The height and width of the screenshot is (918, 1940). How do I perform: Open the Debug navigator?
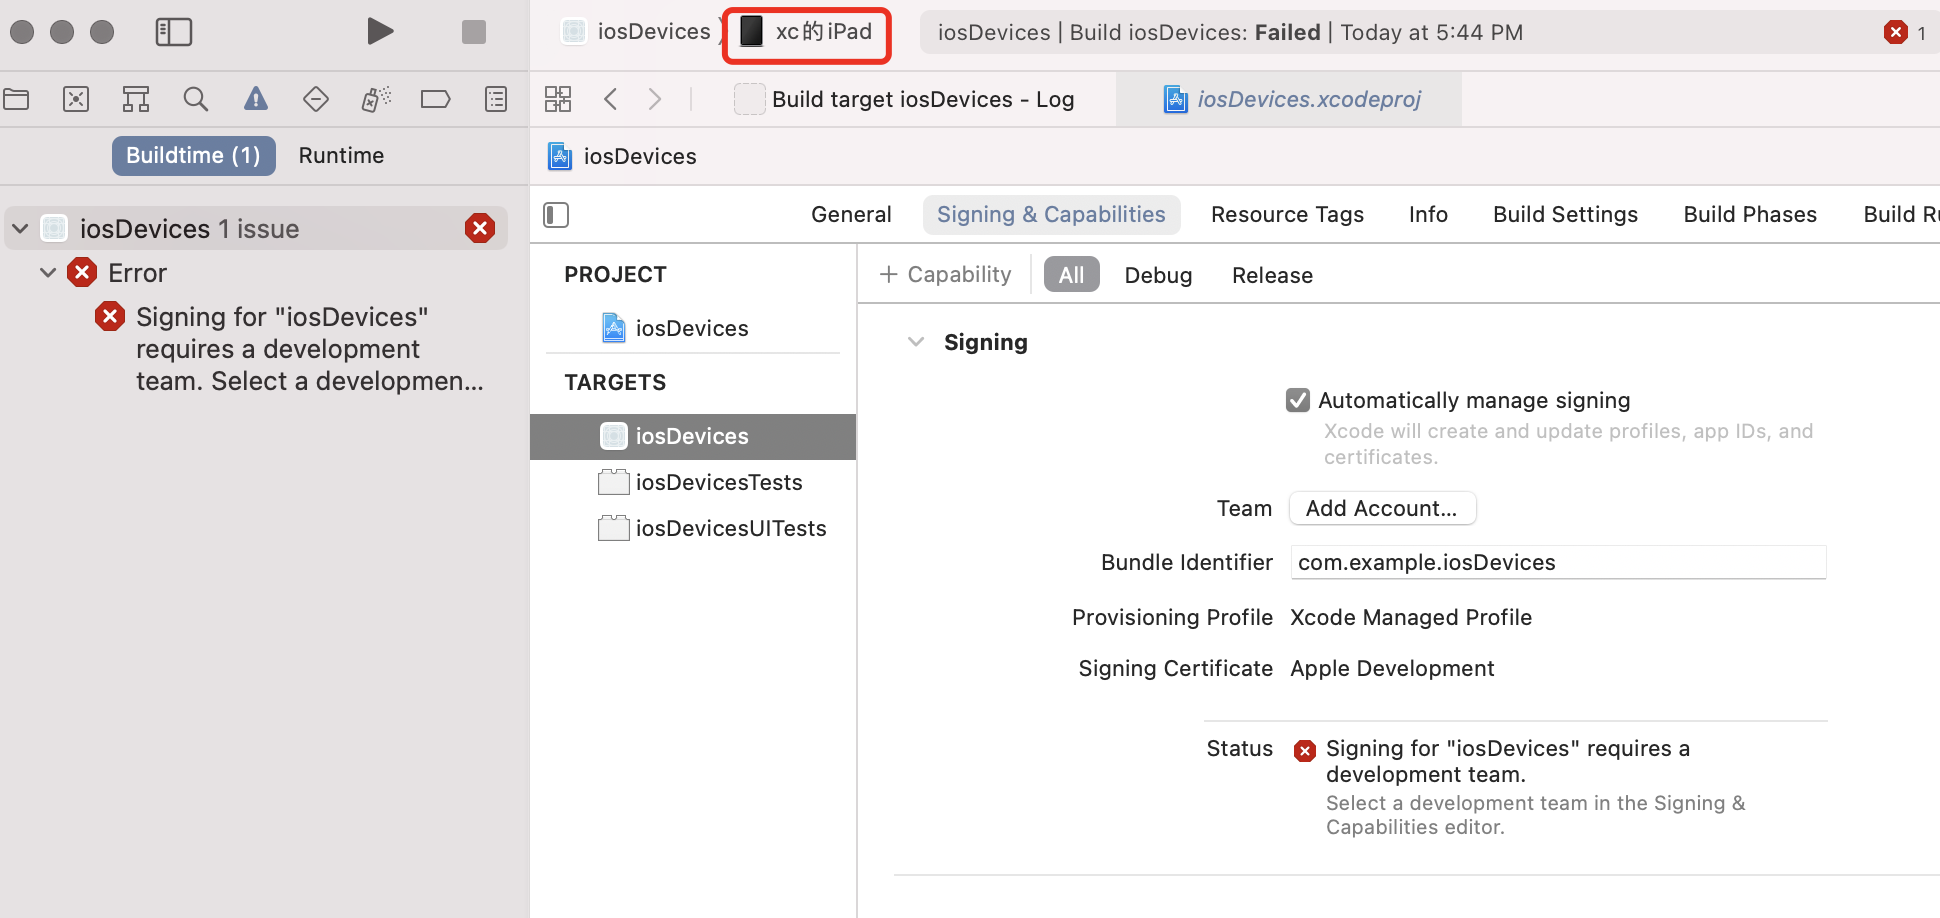376,99
